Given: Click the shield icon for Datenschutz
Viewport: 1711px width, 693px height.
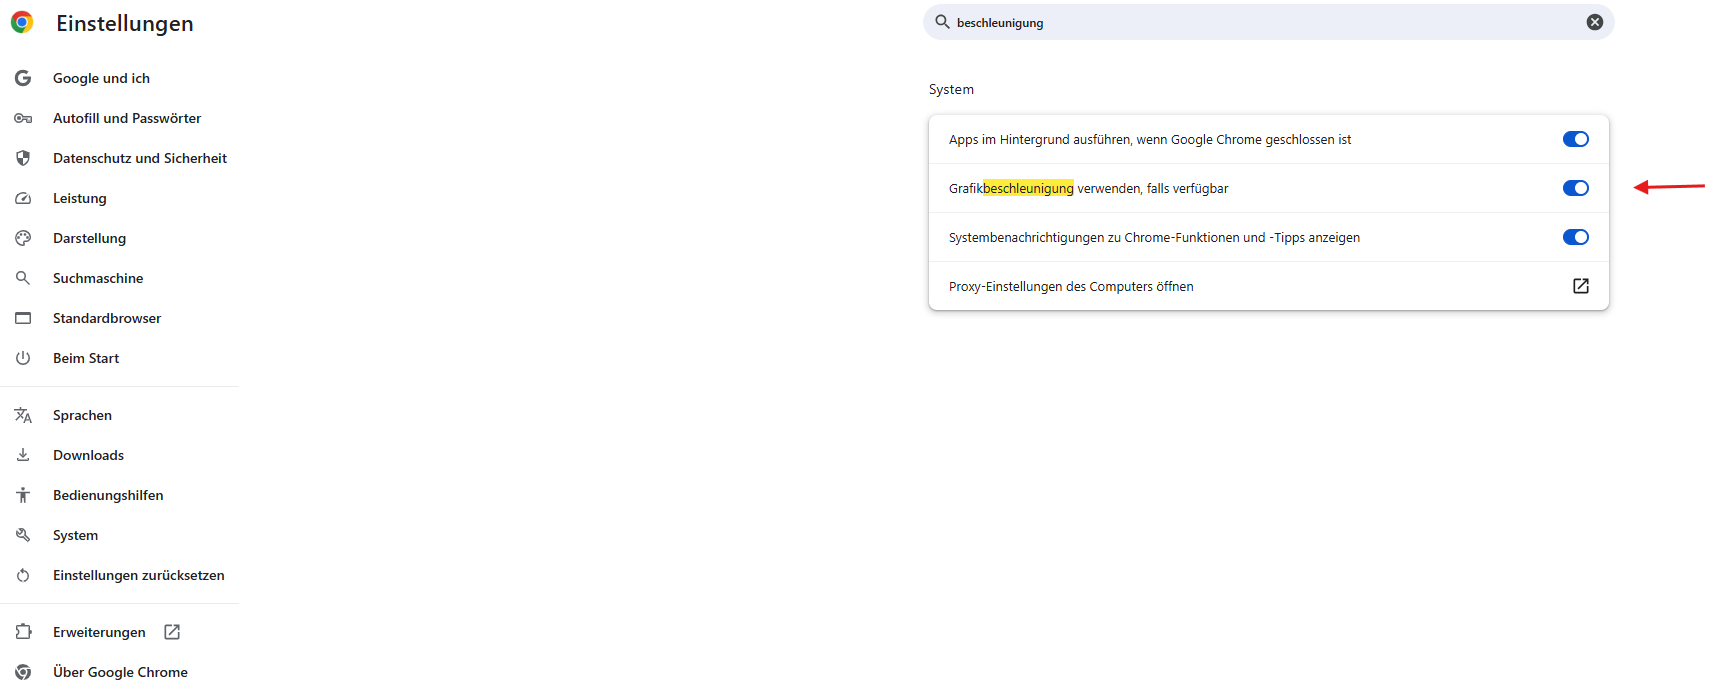Looking at the screenshot, I should pos(23,158).
